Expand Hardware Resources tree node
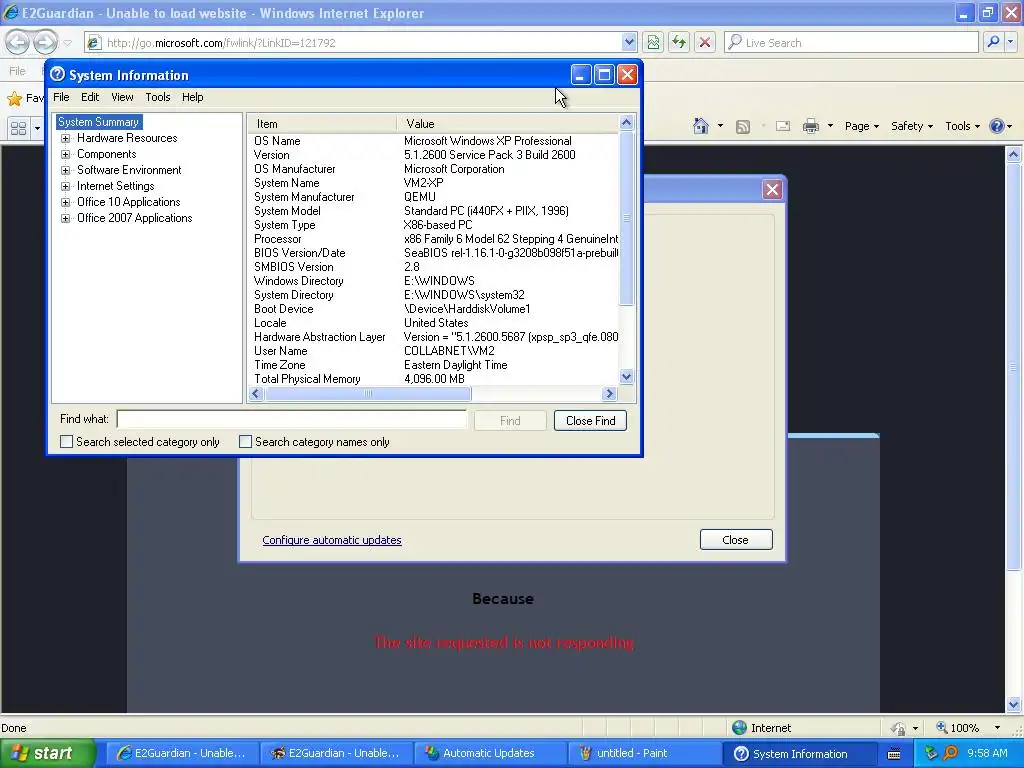This screenshot has width=1024, height=768. 65,138
